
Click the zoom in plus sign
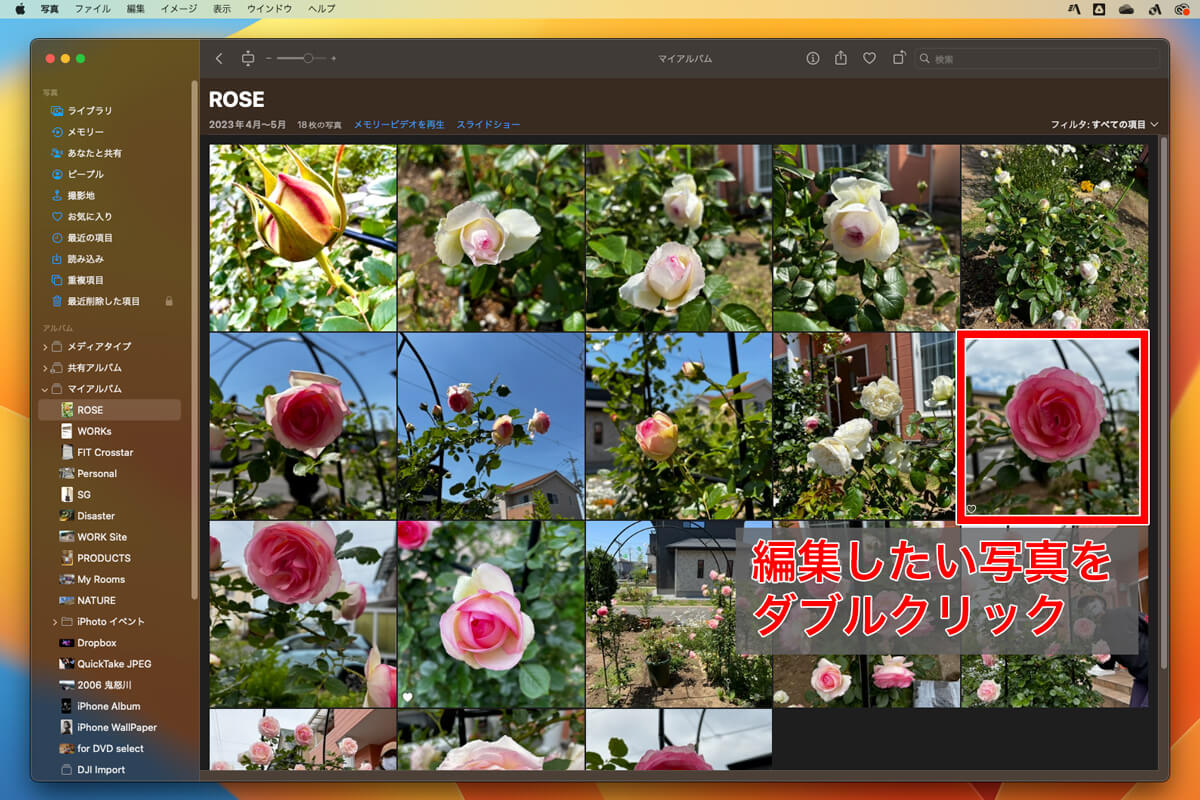coord(333,59)
